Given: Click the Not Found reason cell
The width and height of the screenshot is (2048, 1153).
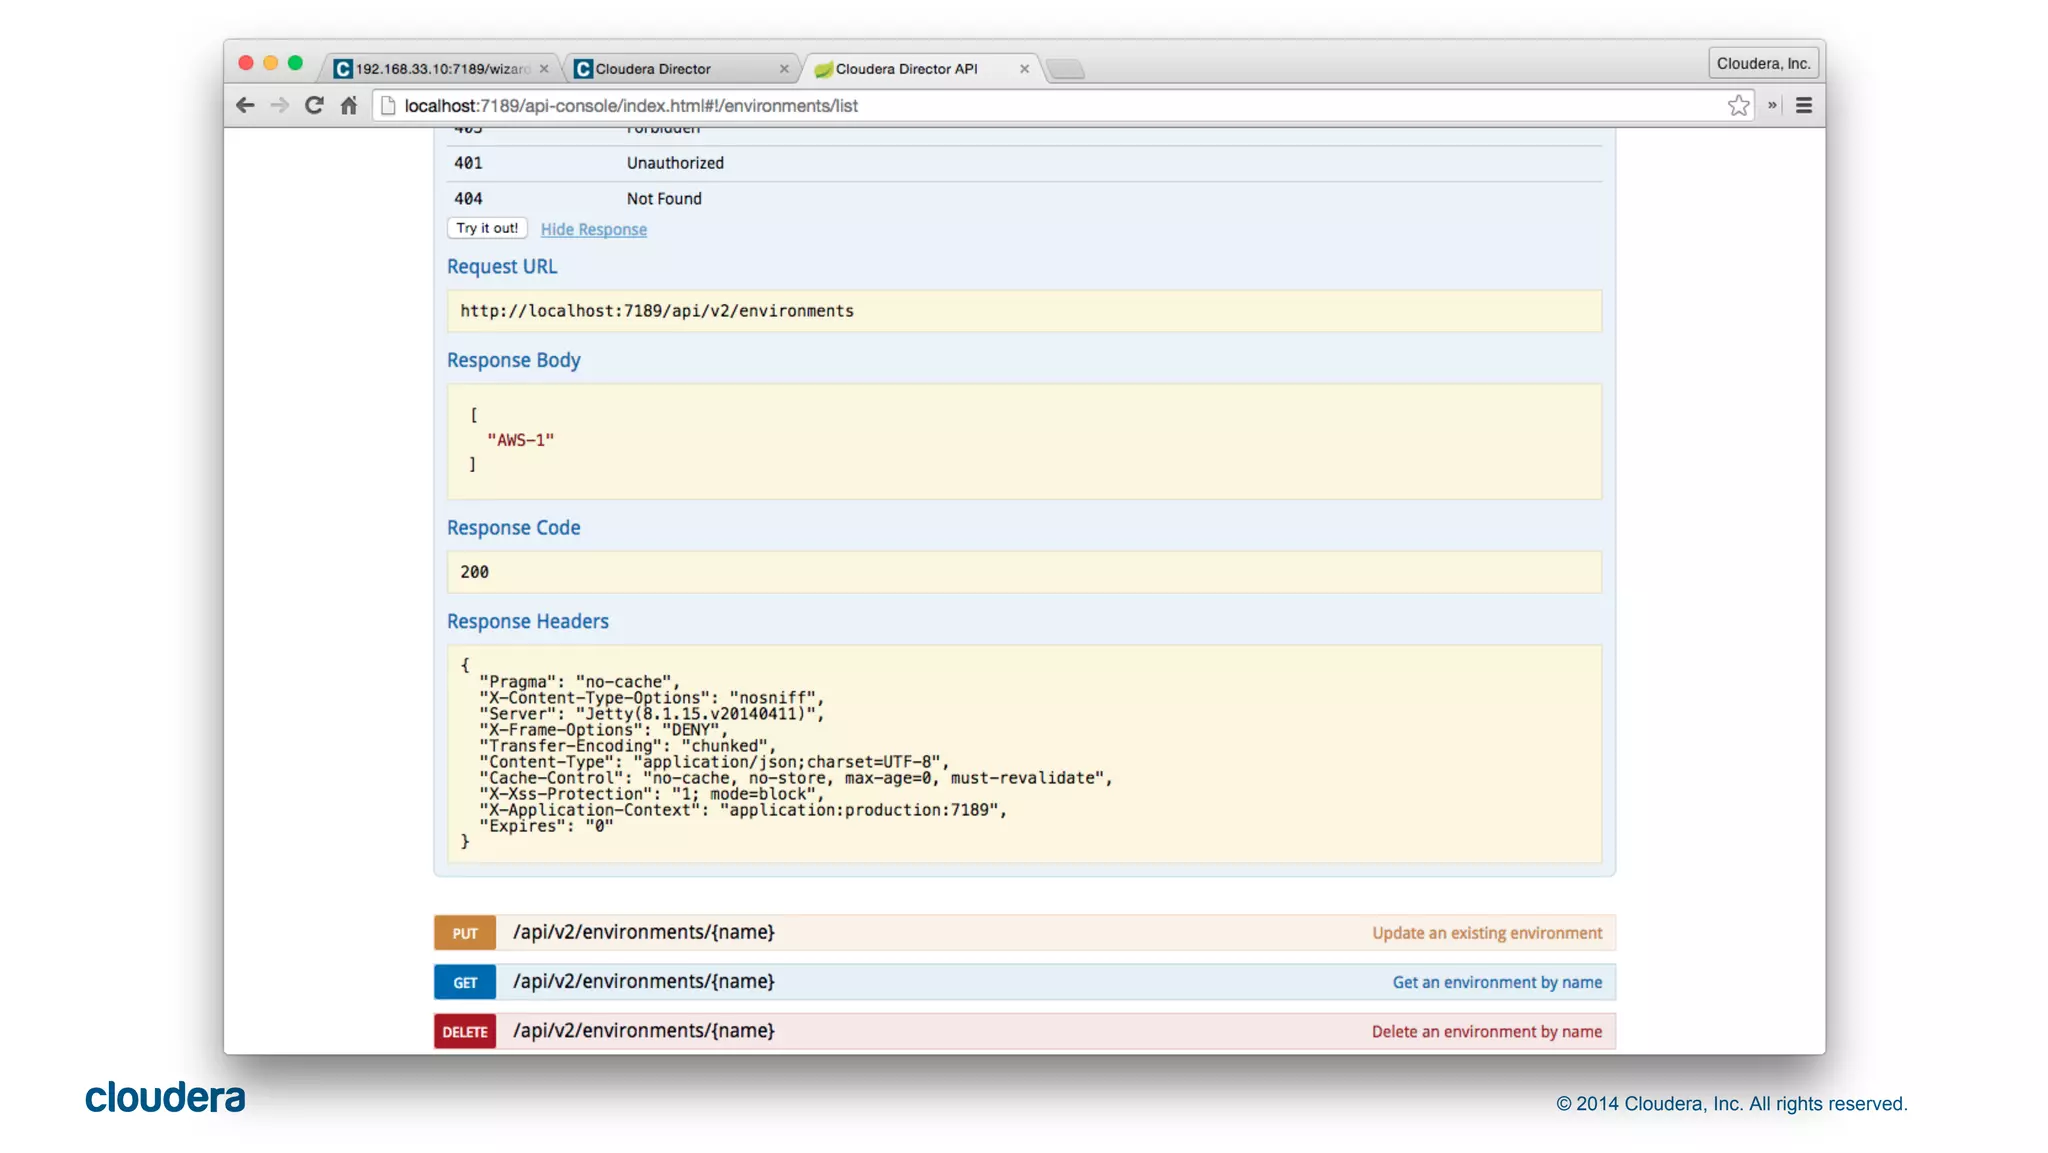Looking at the screenshot, I should click(664, 199).
